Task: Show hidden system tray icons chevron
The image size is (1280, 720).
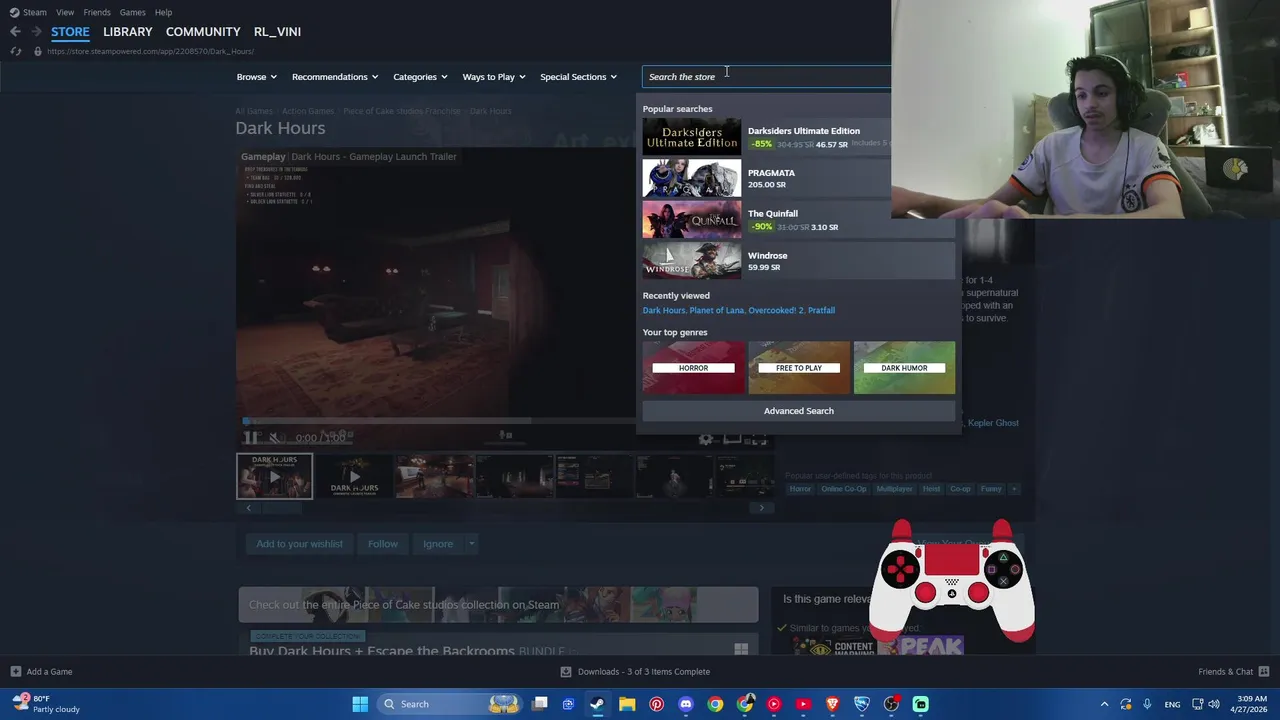Action: click(x=1104, y=704)
